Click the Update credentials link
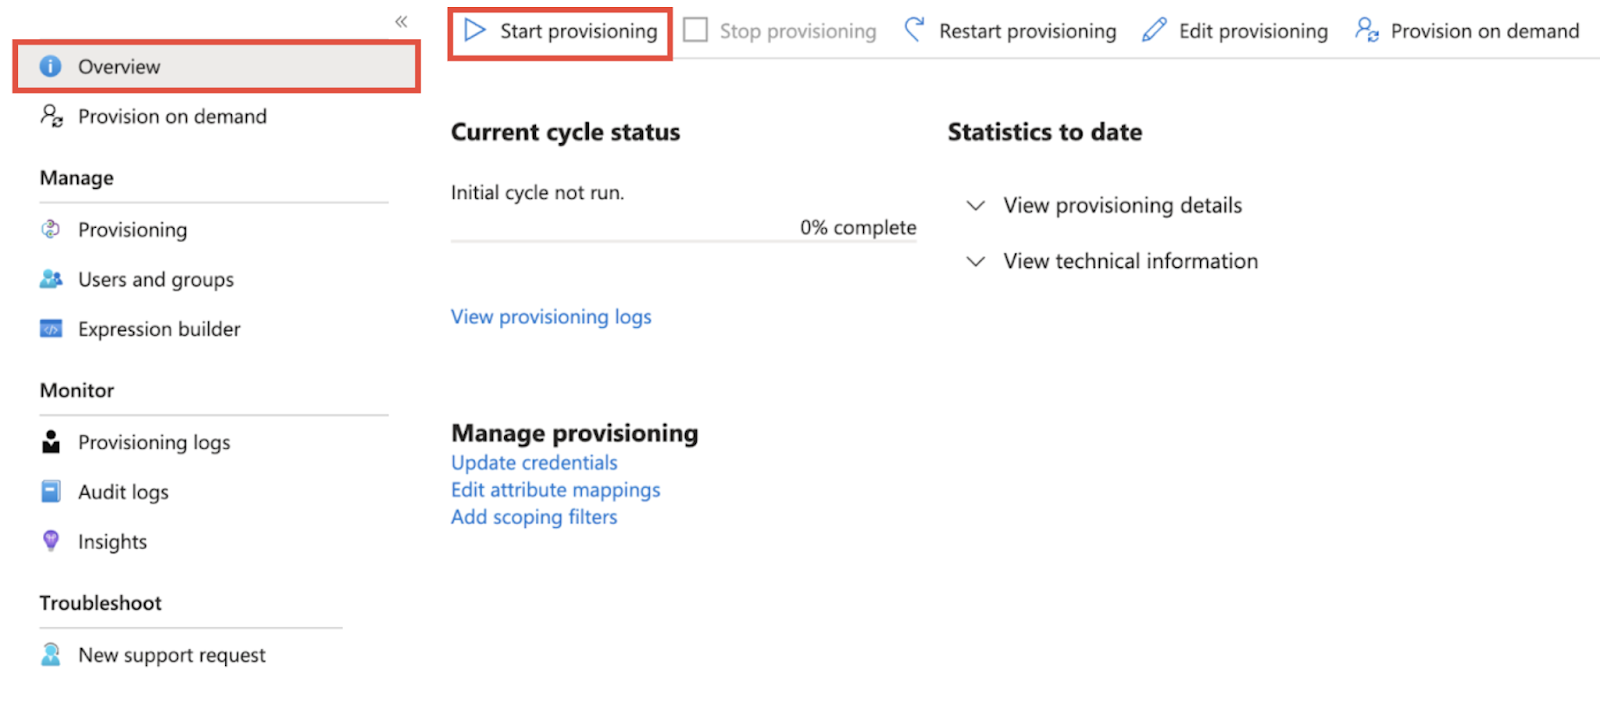1600x702 pixels. click(534, 463)
